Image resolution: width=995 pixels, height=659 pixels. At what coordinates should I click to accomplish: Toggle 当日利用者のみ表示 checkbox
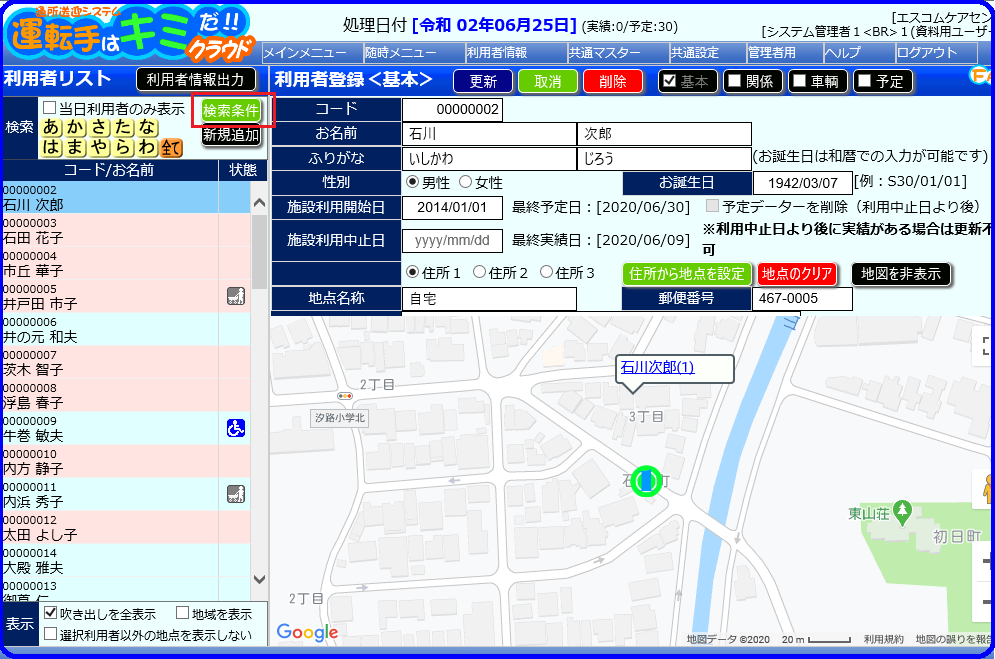pyautogui.click(x=49, y=108)
